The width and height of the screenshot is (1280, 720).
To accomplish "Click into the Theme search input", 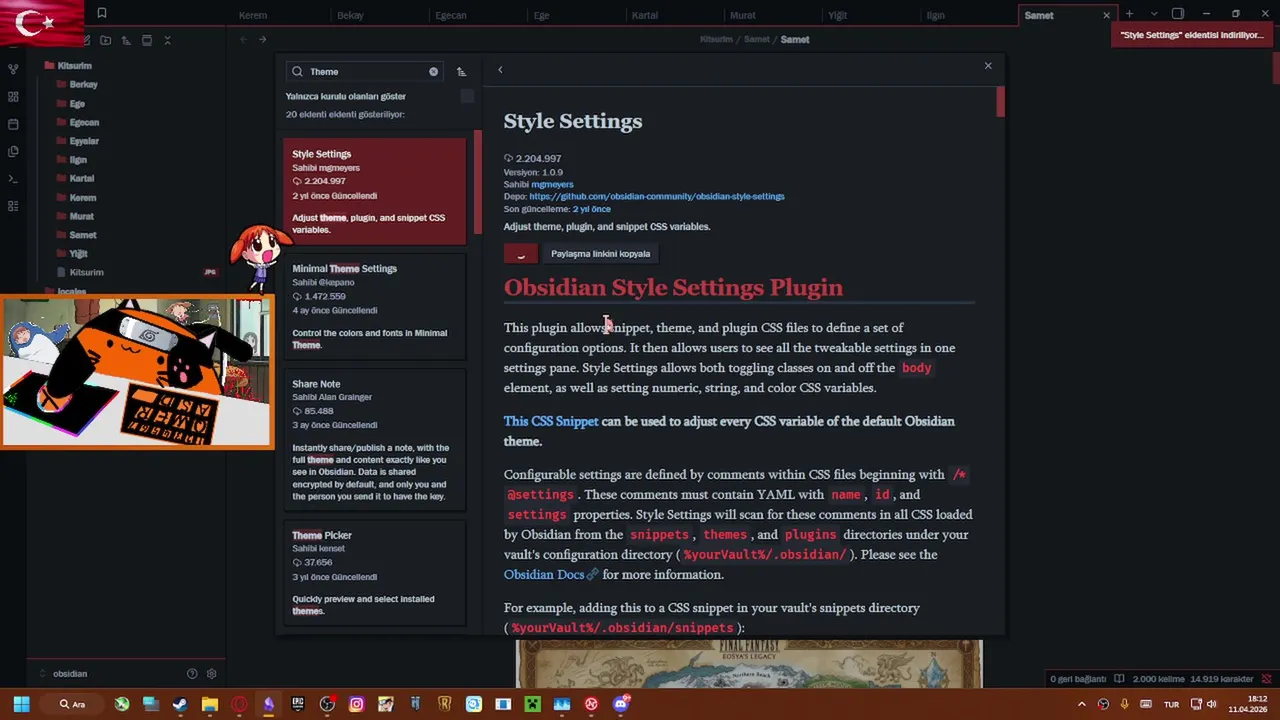I will [365, 72].
